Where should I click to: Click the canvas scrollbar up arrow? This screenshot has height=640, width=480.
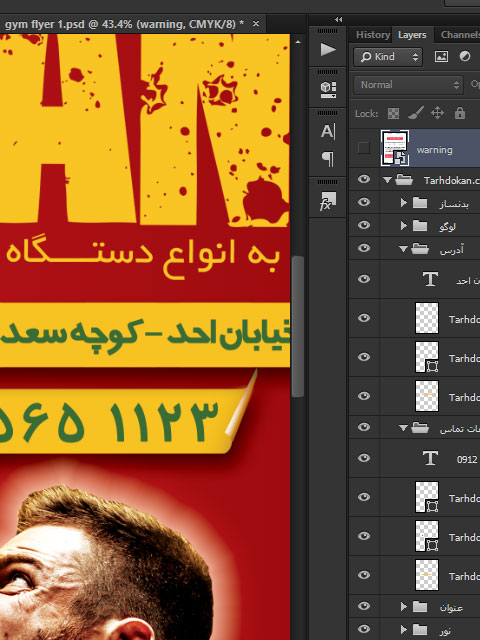point(298,42)
